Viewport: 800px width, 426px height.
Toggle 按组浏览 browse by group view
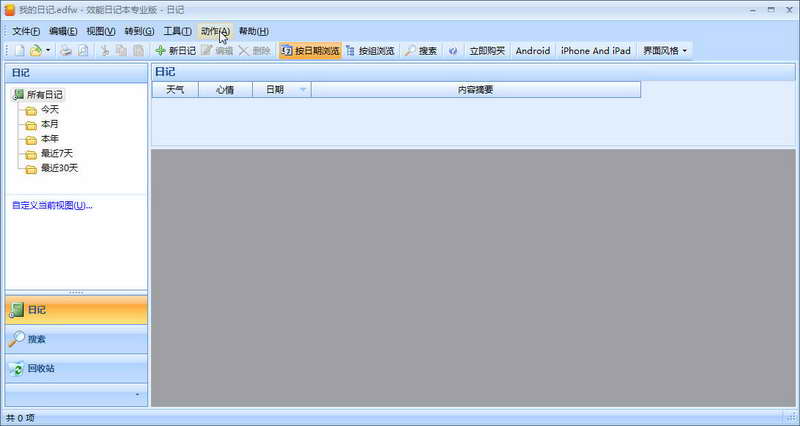pos(370,51)
